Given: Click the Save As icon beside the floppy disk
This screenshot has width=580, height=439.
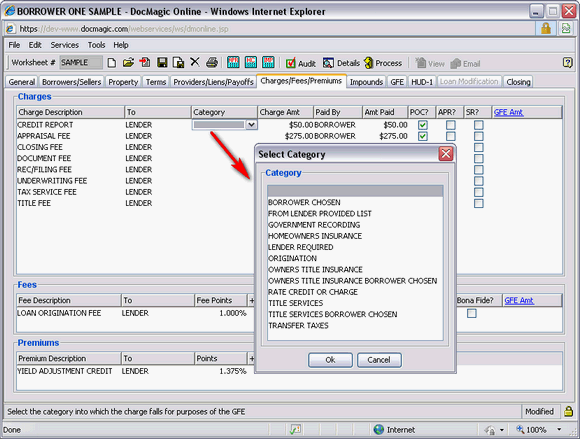Looking at the screenshot, I should 179,63.
